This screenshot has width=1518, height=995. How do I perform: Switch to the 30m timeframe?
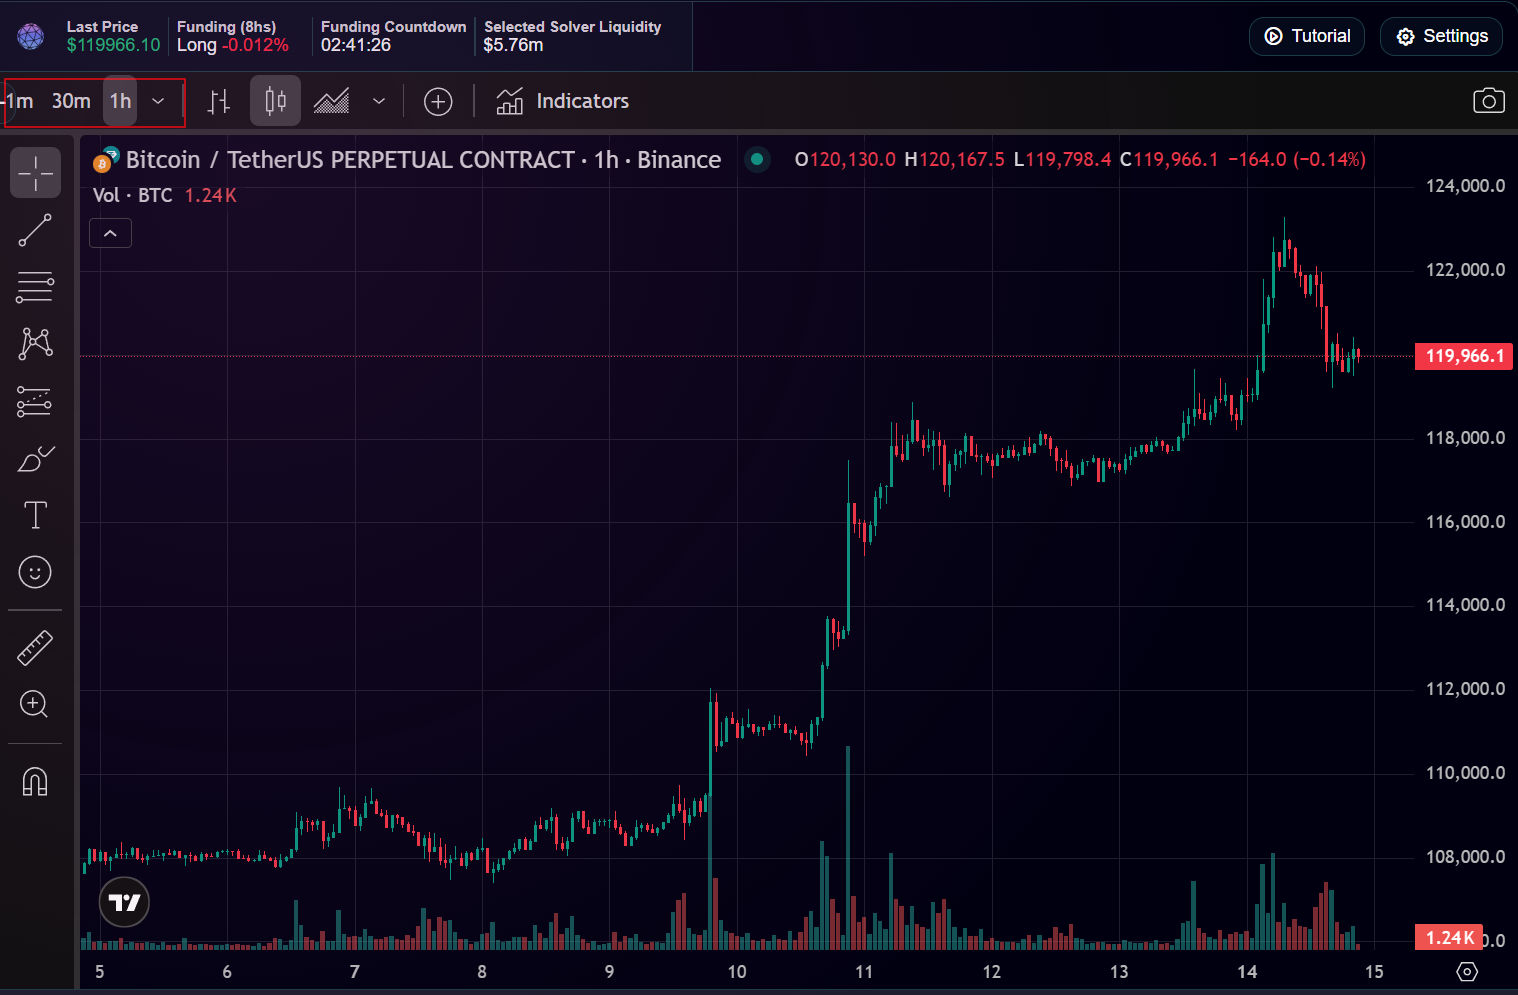(x=71, y=101)
